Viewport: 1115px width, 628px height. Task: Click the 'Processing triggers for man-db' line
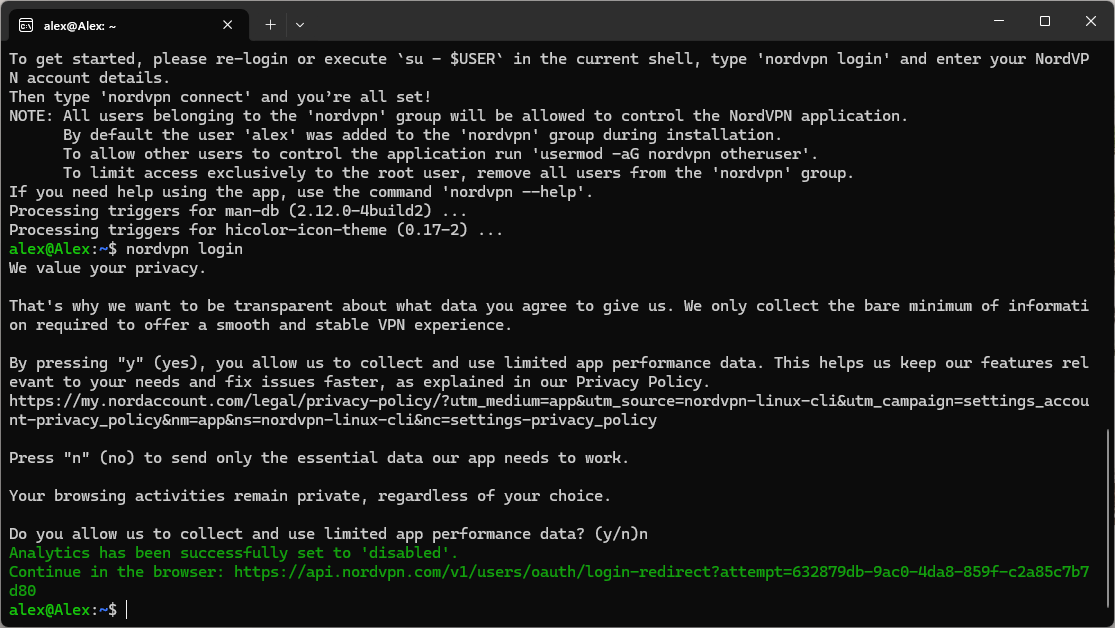(x=238, y=211)
